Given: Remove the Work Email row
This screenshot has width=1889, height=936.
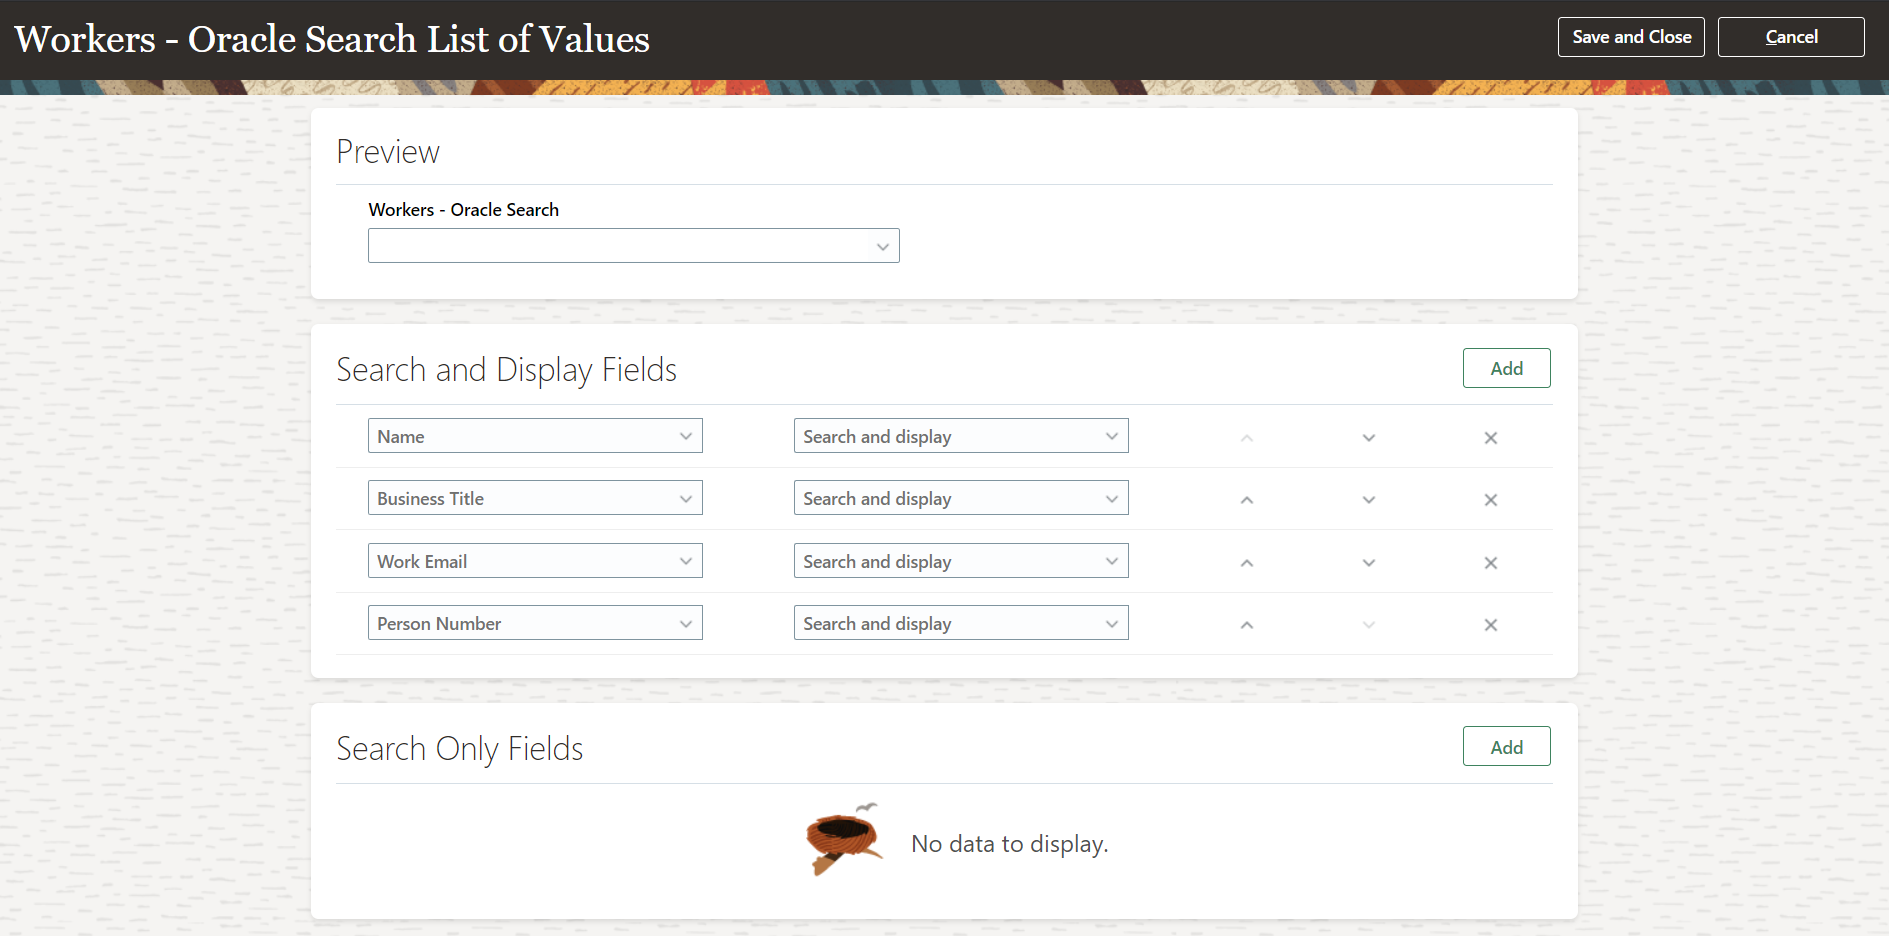Looking at the screenshot, I should 1490,563.
